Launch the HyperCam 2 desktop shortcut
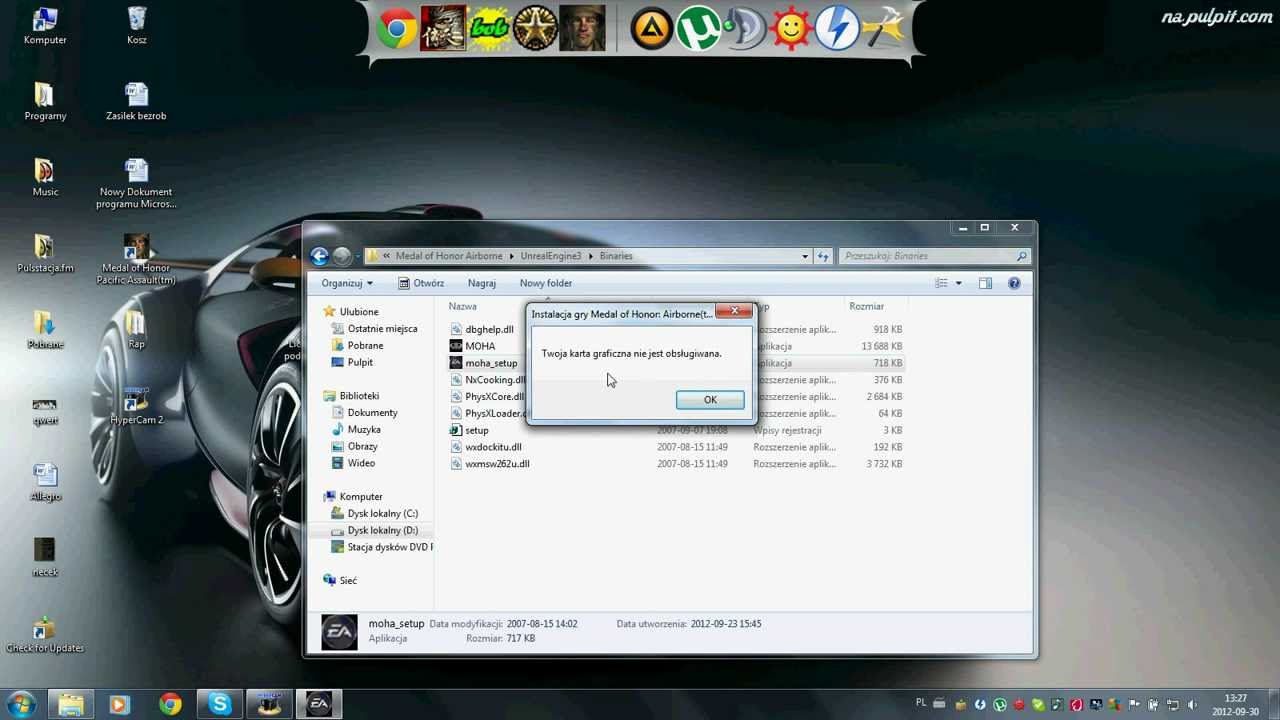1280x720 pixels. tap(136, 406)
